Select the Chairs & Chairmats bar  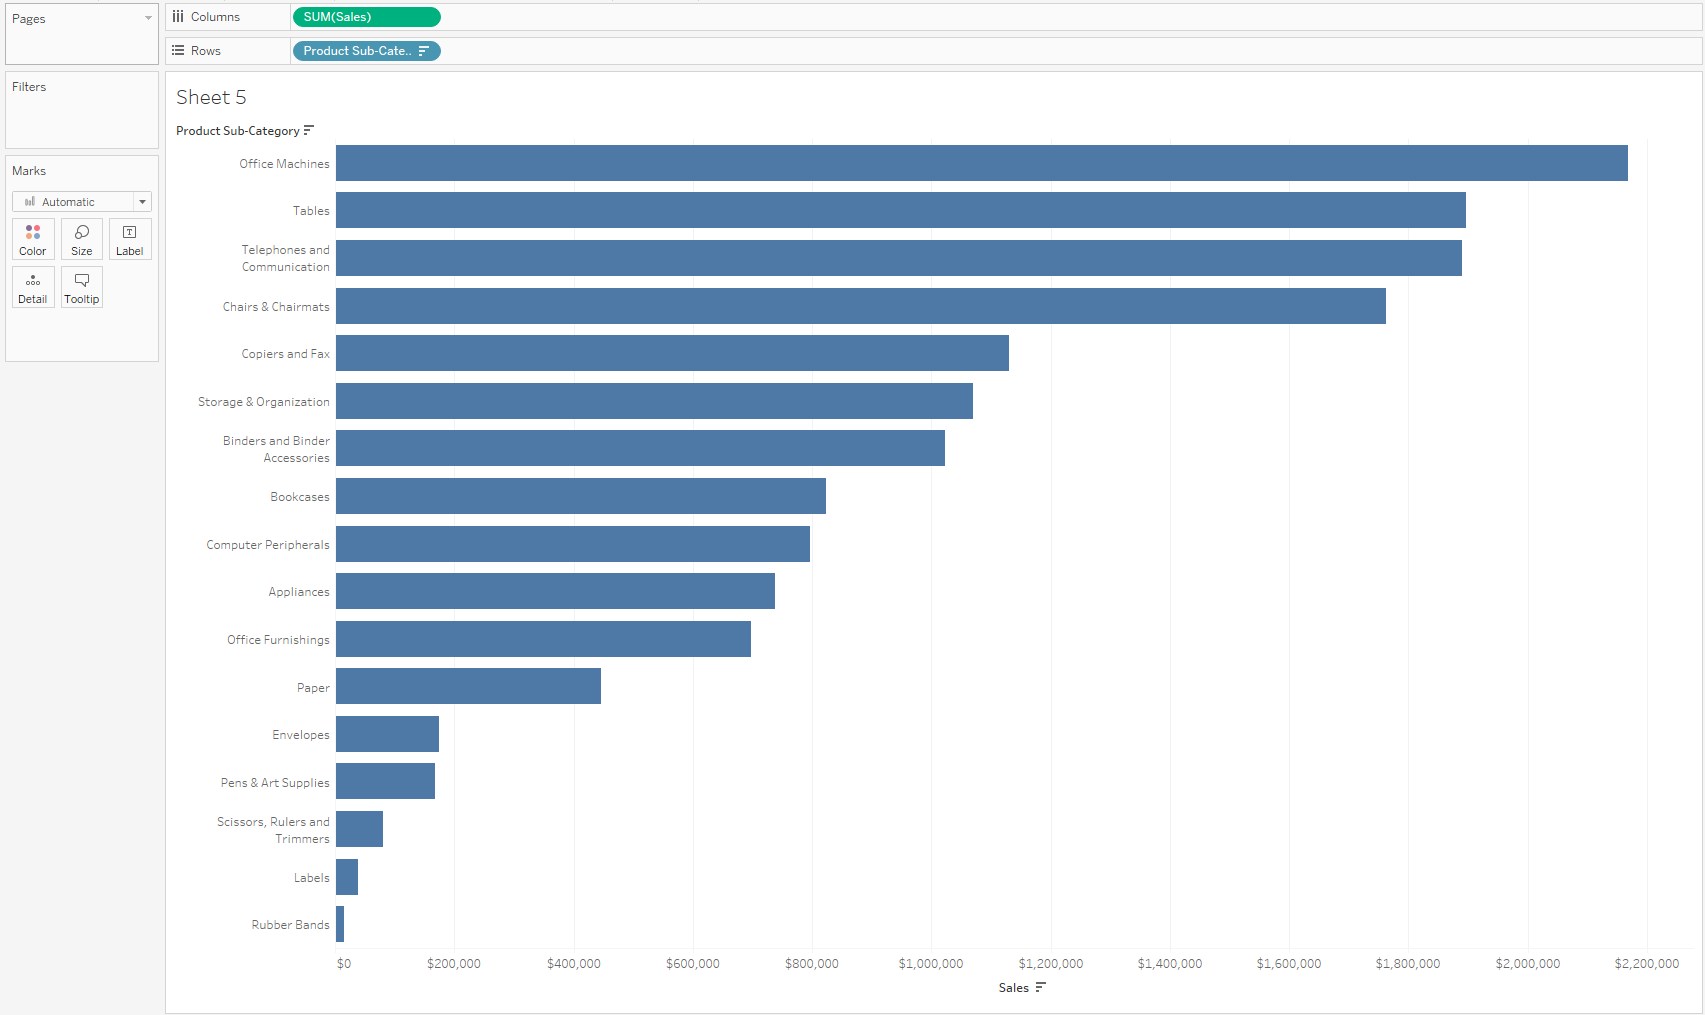[x=861, y=306]
